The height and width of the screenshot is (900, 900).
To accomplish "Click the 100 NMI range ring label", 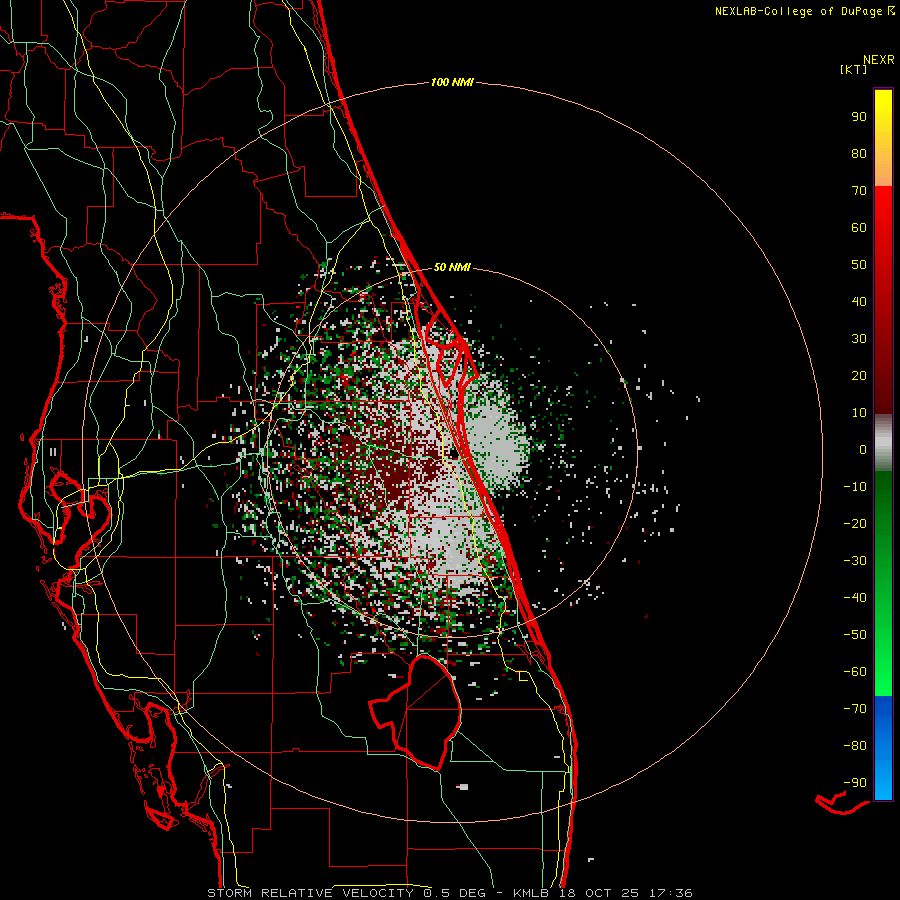I will click(x=452, y=82).
